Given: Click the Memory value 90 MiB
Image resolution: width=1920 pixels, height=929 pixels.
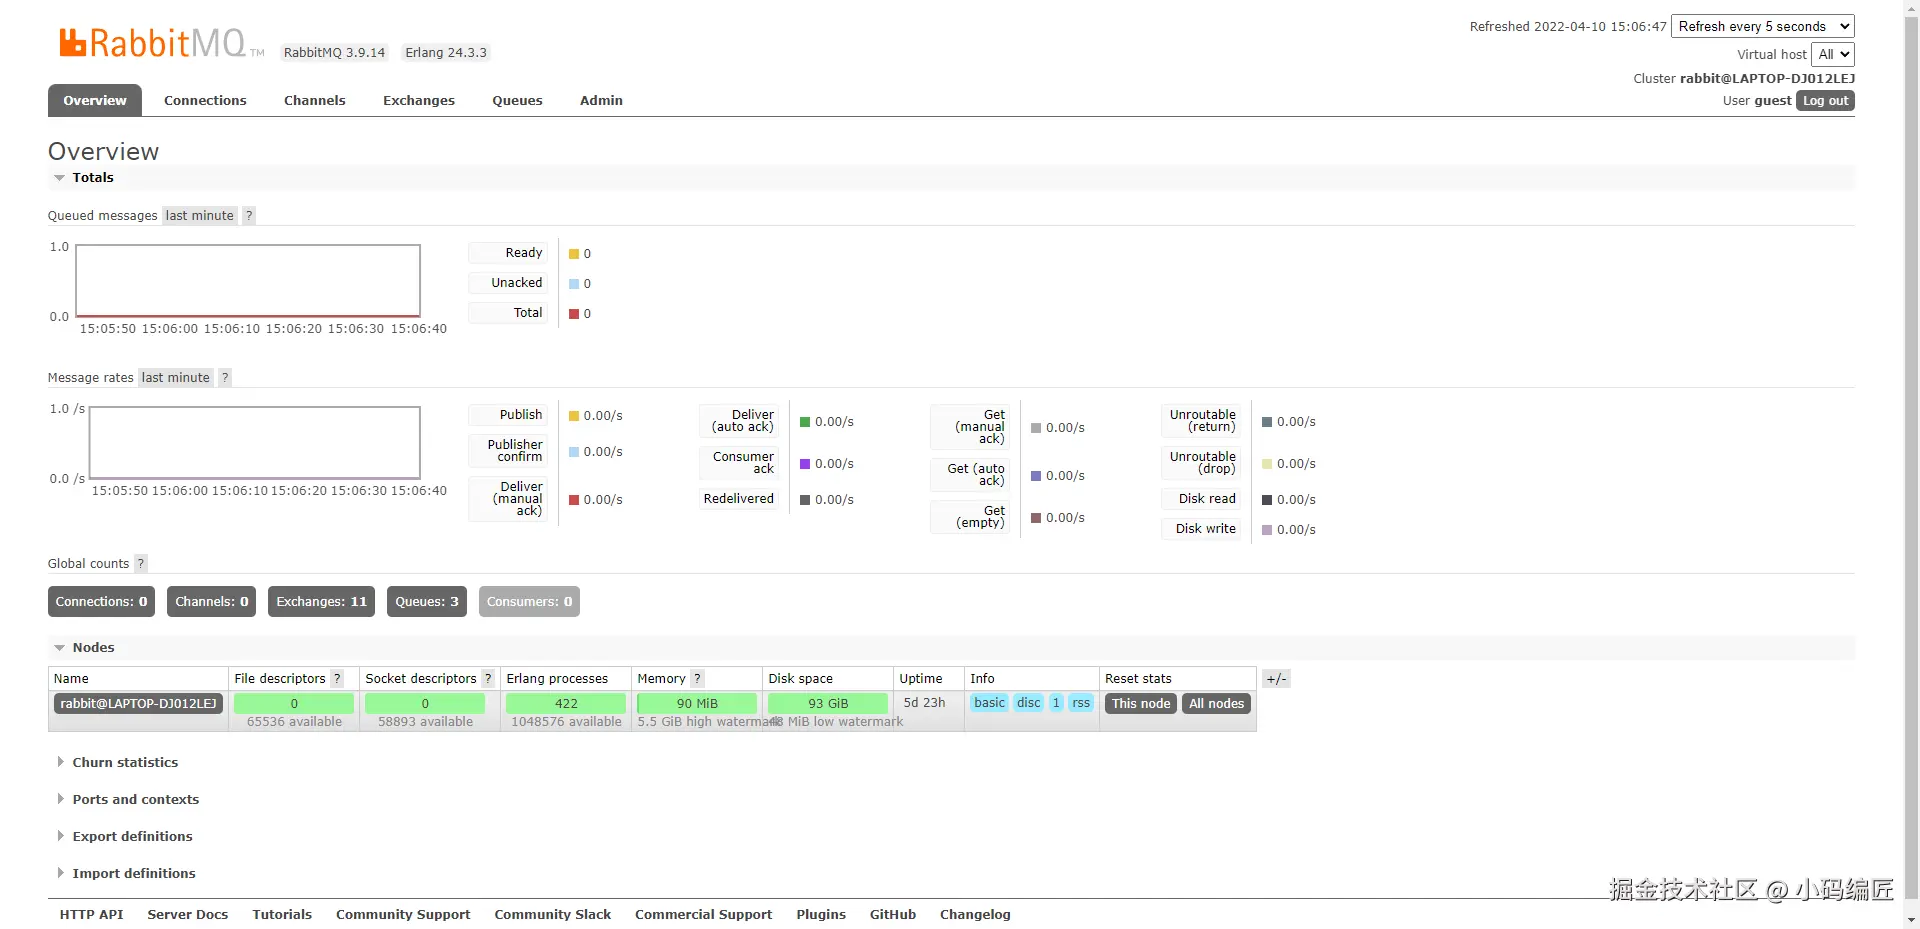Looking at the screenshot, I should point(697,704).
